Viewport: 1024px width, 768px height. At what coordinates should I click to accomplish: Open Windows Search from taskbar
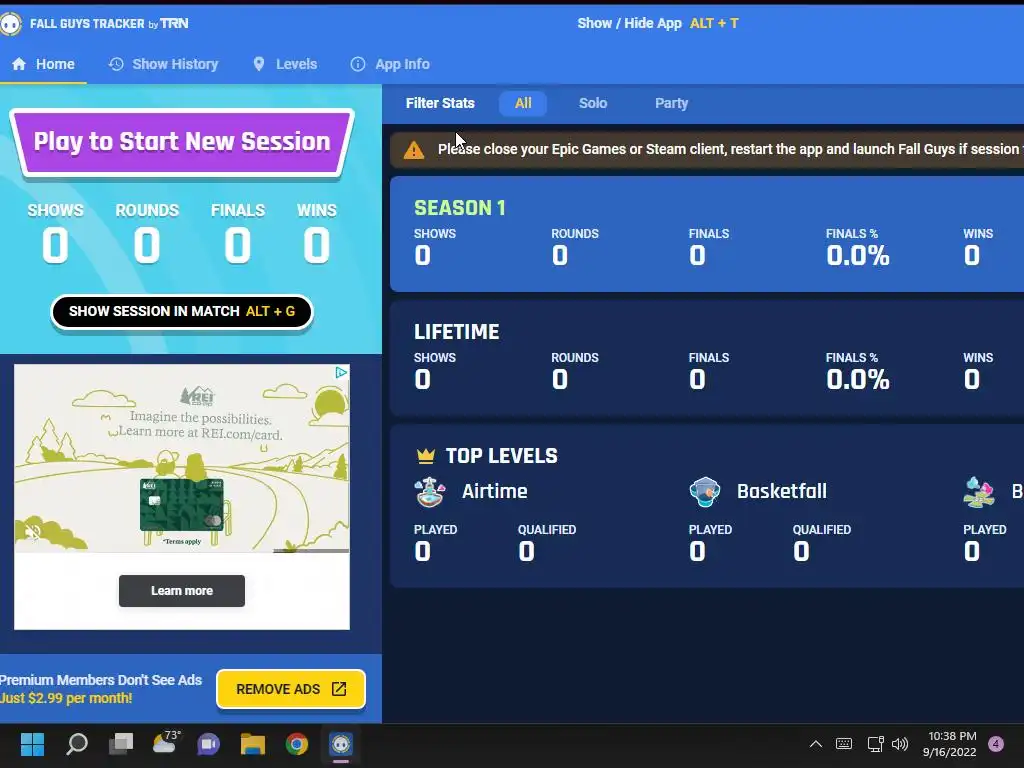pyautogui.click(x=77, y=744)
